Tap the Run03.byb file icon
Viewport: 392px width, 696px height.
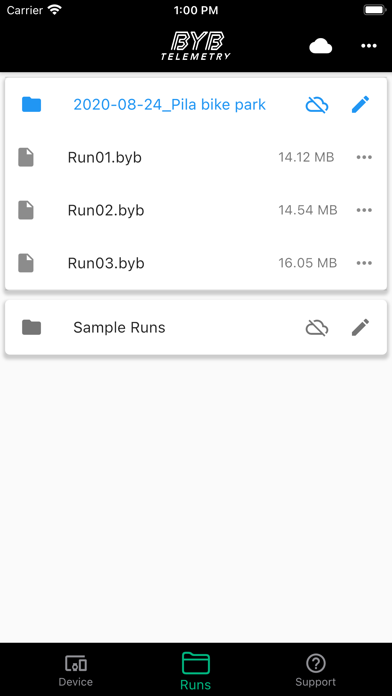pyautogui.click(x=26, y=263)
